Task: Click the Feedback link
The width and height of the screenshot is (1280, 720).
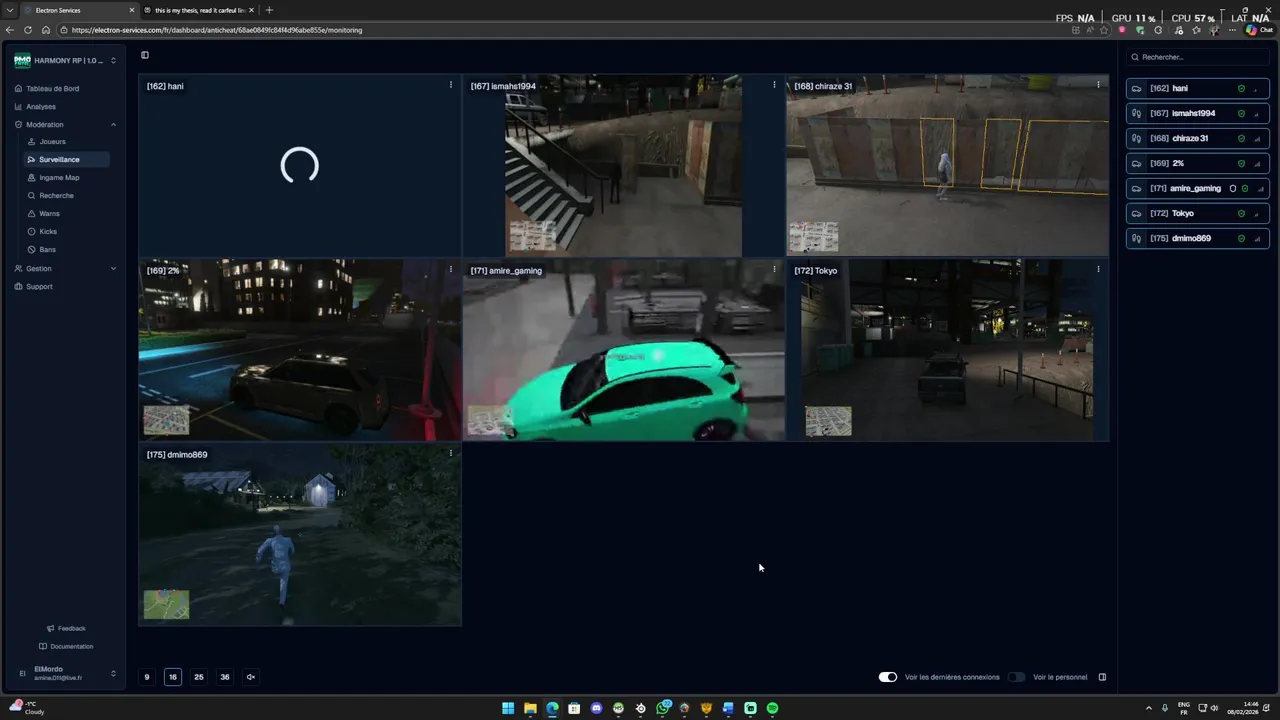Action: click(x=66, y=628)
